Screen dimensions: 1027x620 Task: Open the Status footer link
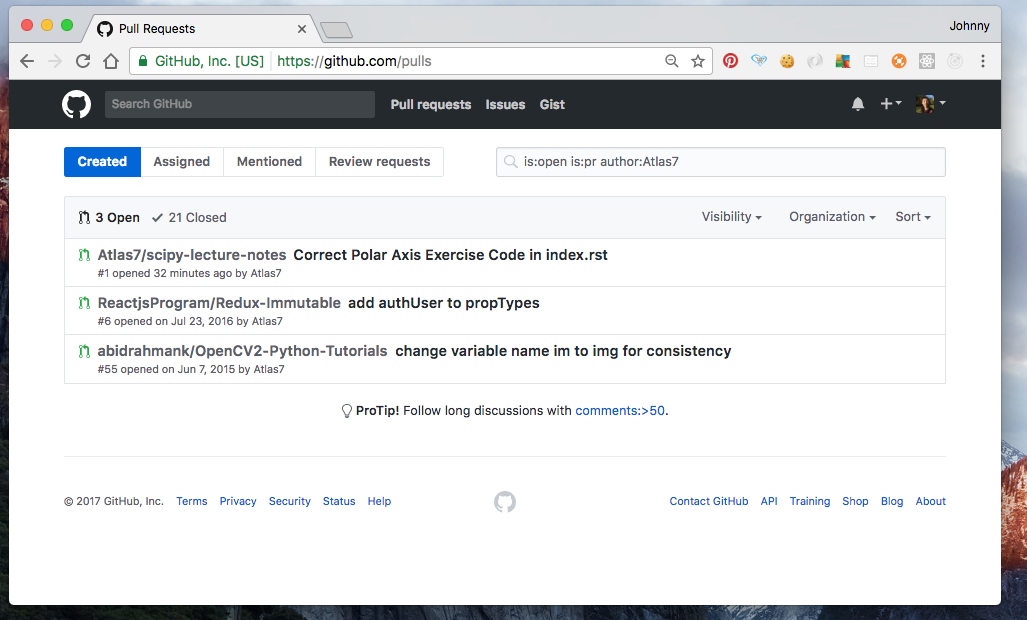pos(339,501)
